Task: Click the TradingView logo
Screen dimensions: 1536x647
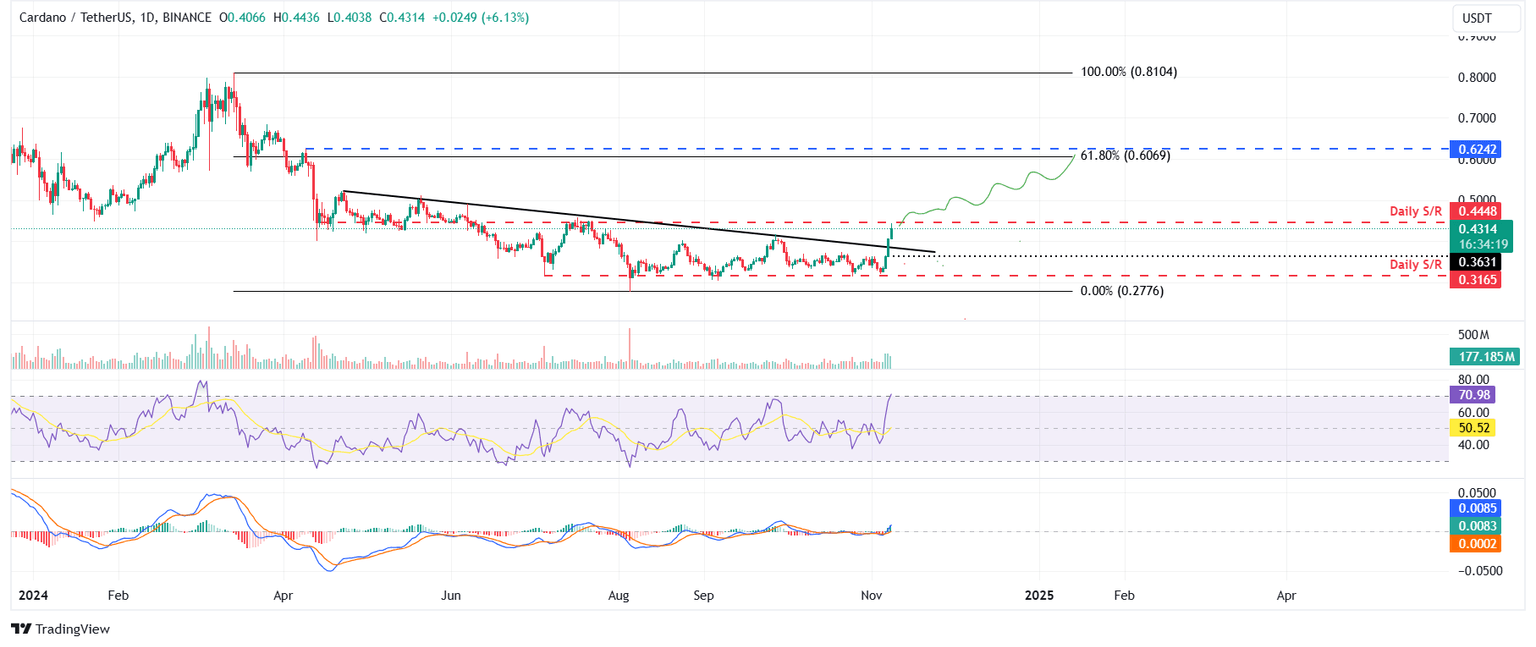Action: pos(22,629)
